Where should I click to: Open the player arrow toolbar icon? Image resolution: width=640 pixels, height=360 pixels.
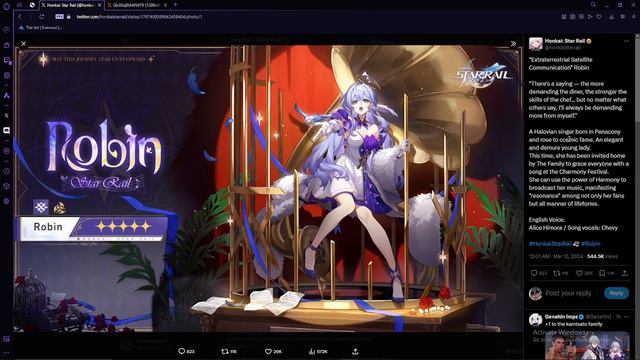tap(590, 17)
